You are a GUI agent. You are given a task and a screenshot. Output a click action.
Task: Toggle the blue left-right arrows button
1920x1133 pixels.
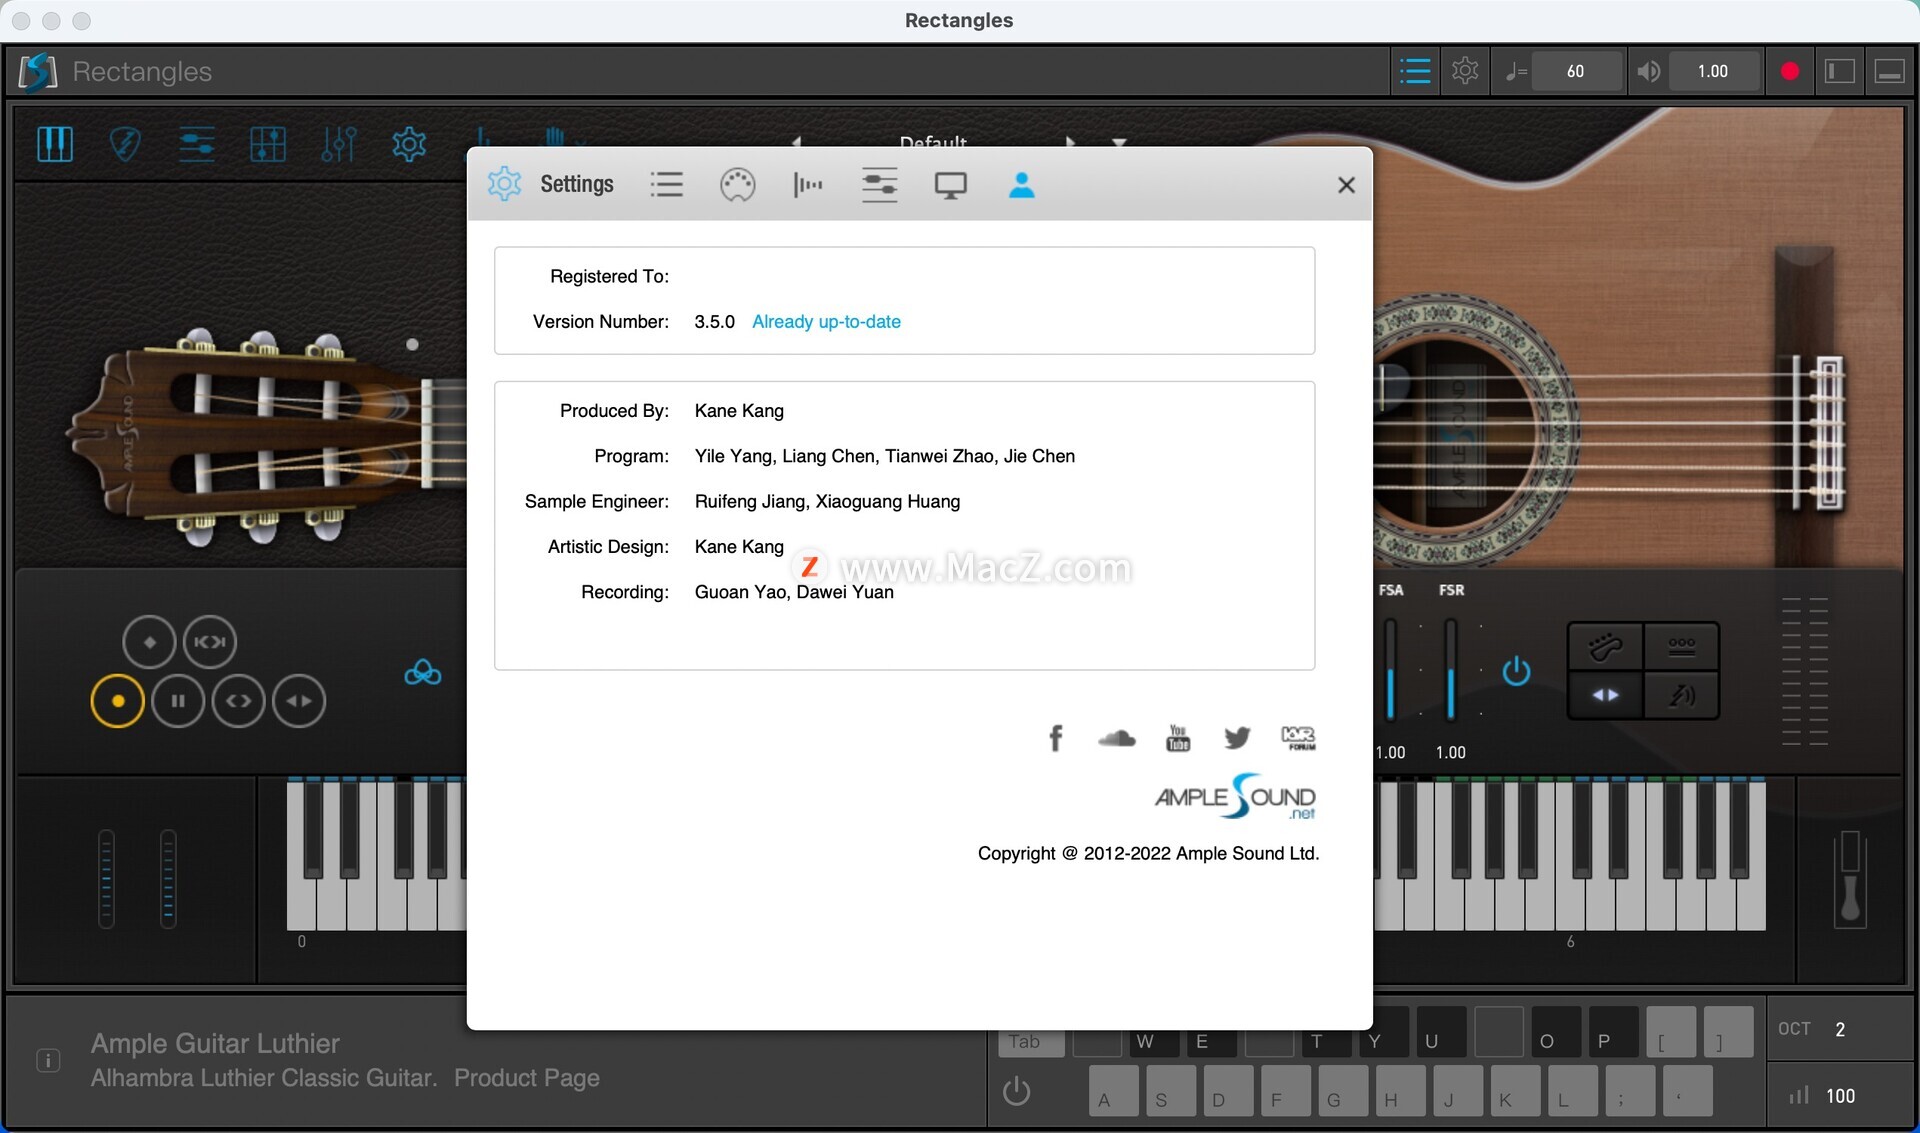1605,695
